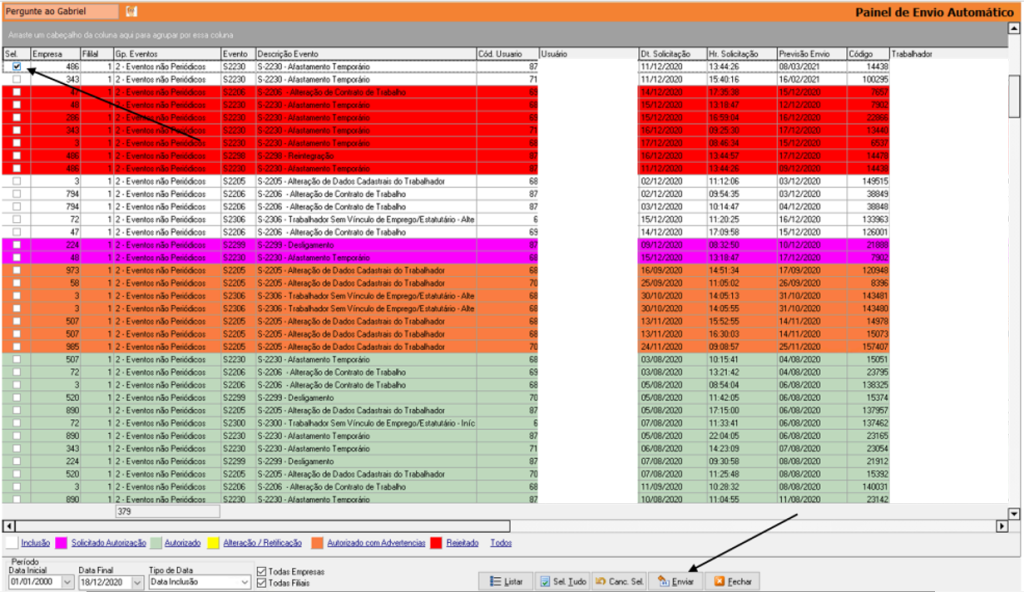This screenshot has width=1024, height=592.
Task: Click the Sel. Tudo button
Action: (562, 582)
